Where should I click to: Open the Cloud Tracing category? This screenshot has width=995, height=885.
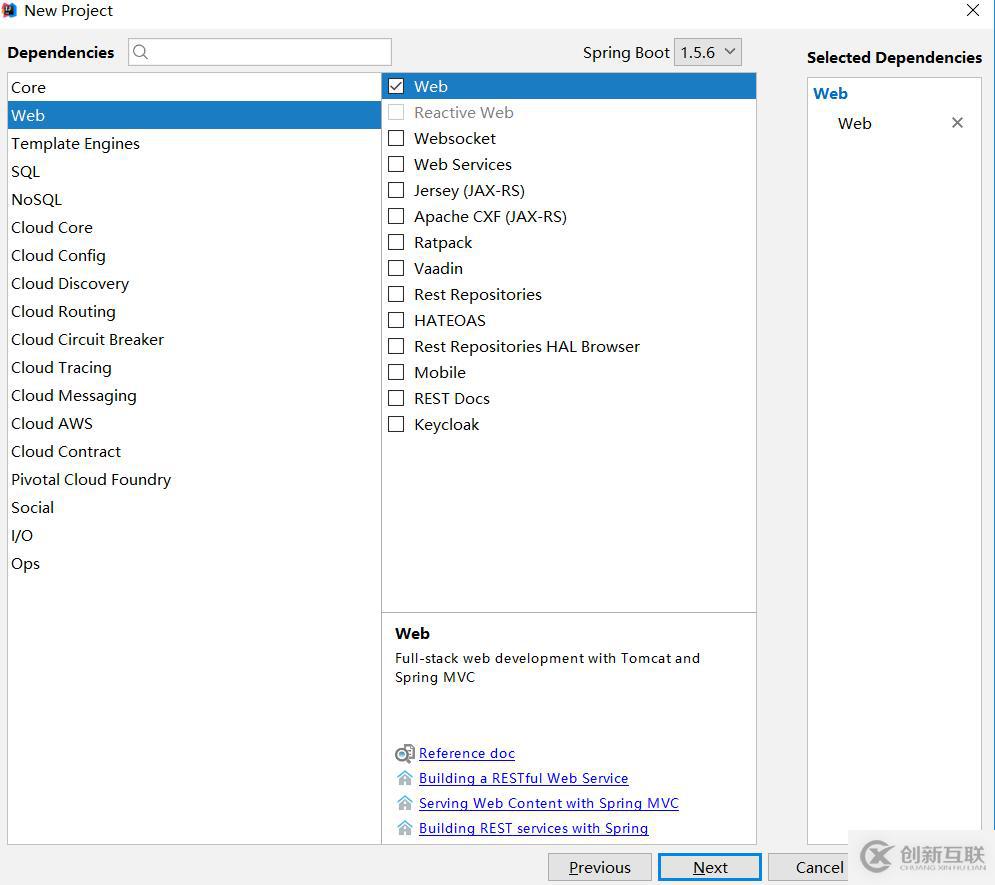194,367
